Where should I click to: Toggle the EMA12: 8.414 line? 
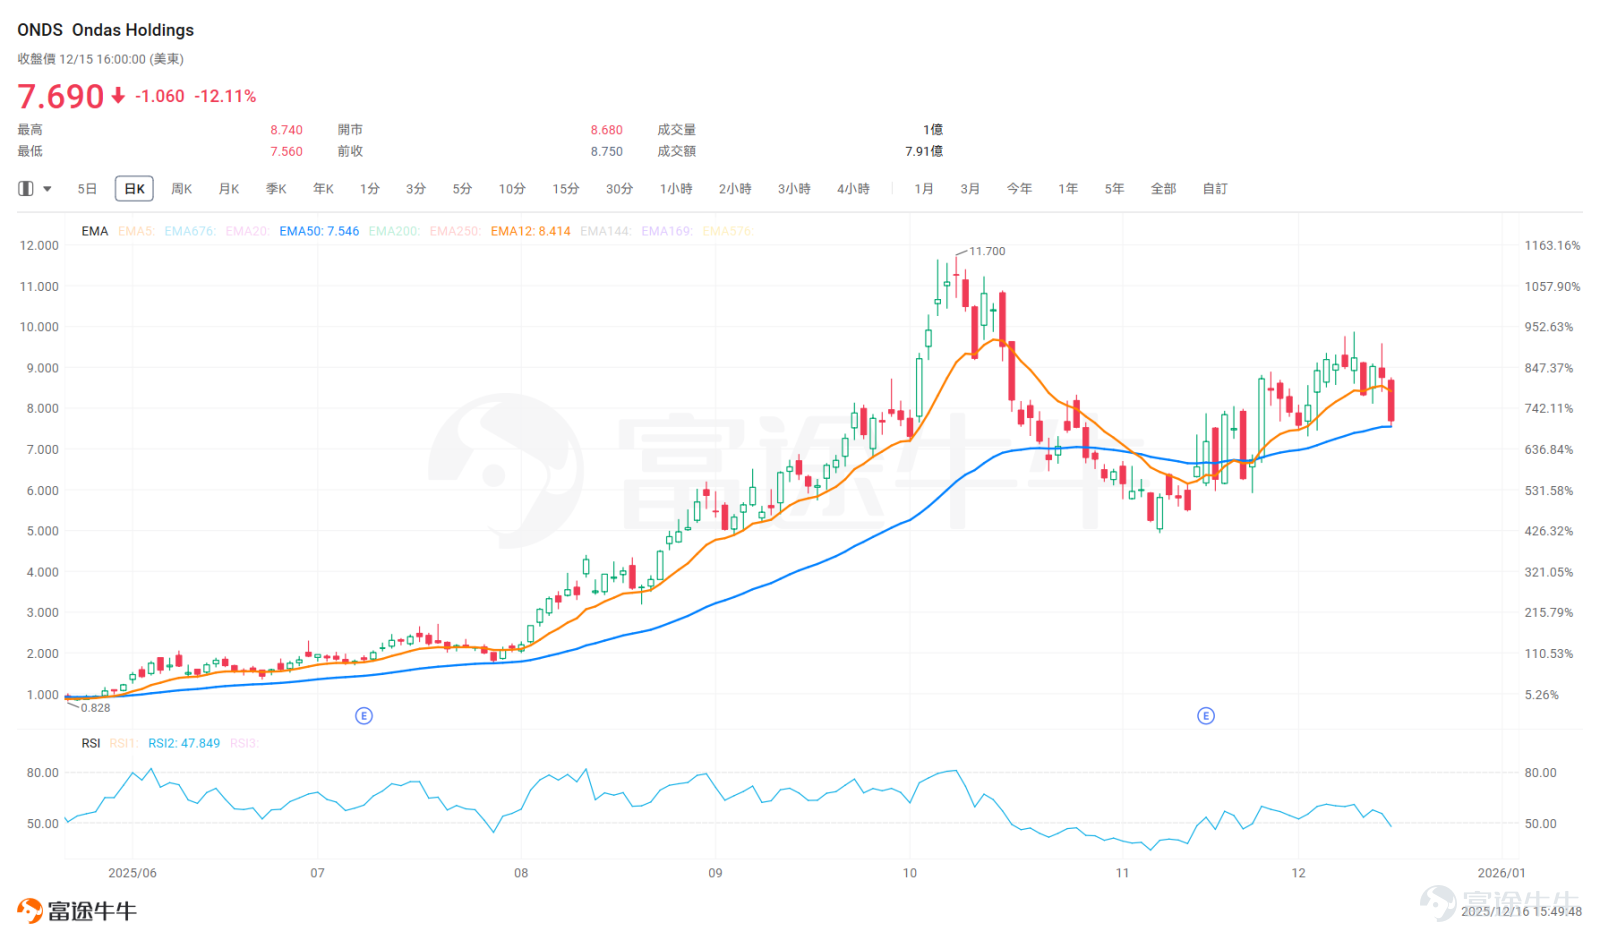pos(530,231)
